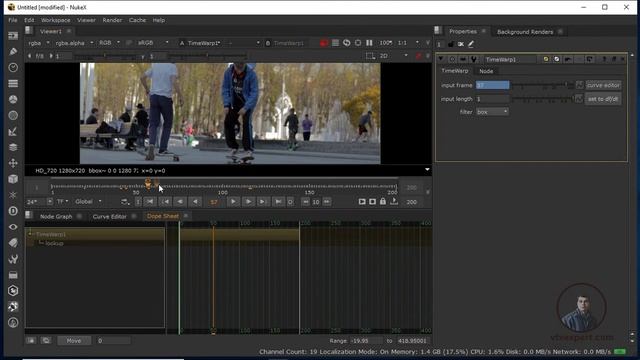Image resolution: width=640 pixels, height=360 pixels.
Task: Open the Keyer nodes menu in toolbar
Action: [13, 131]
